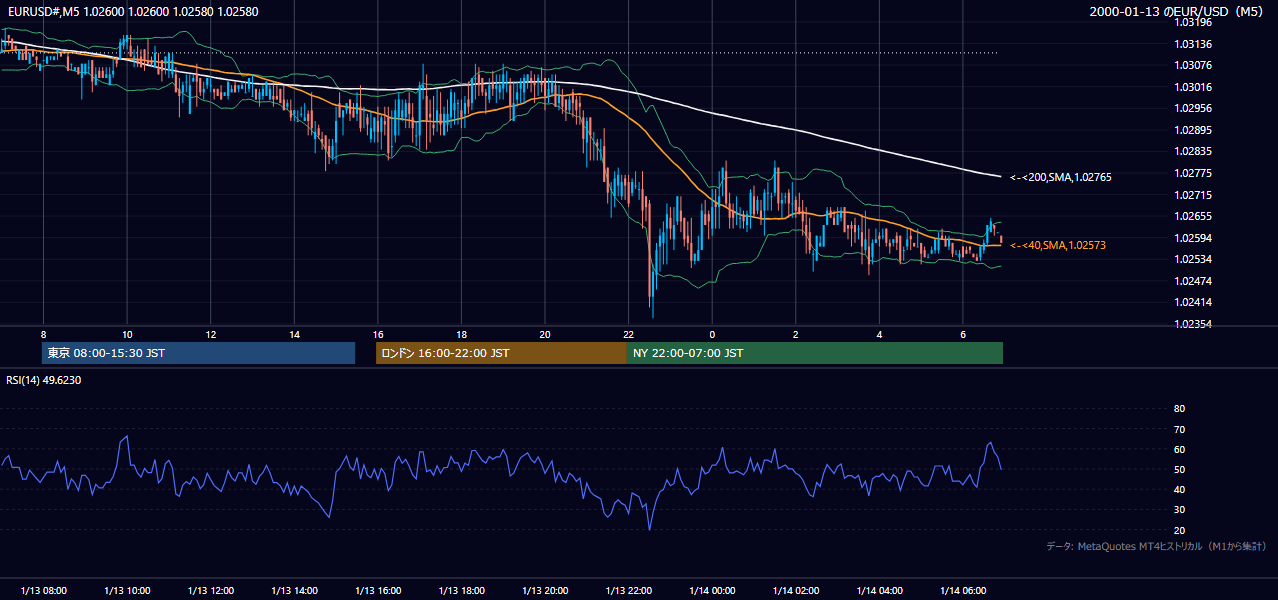Click hour label 18 on the price chart axis
Image resolution: width=1278 pixels, height=600 pixels.
[x=461, y=334]
